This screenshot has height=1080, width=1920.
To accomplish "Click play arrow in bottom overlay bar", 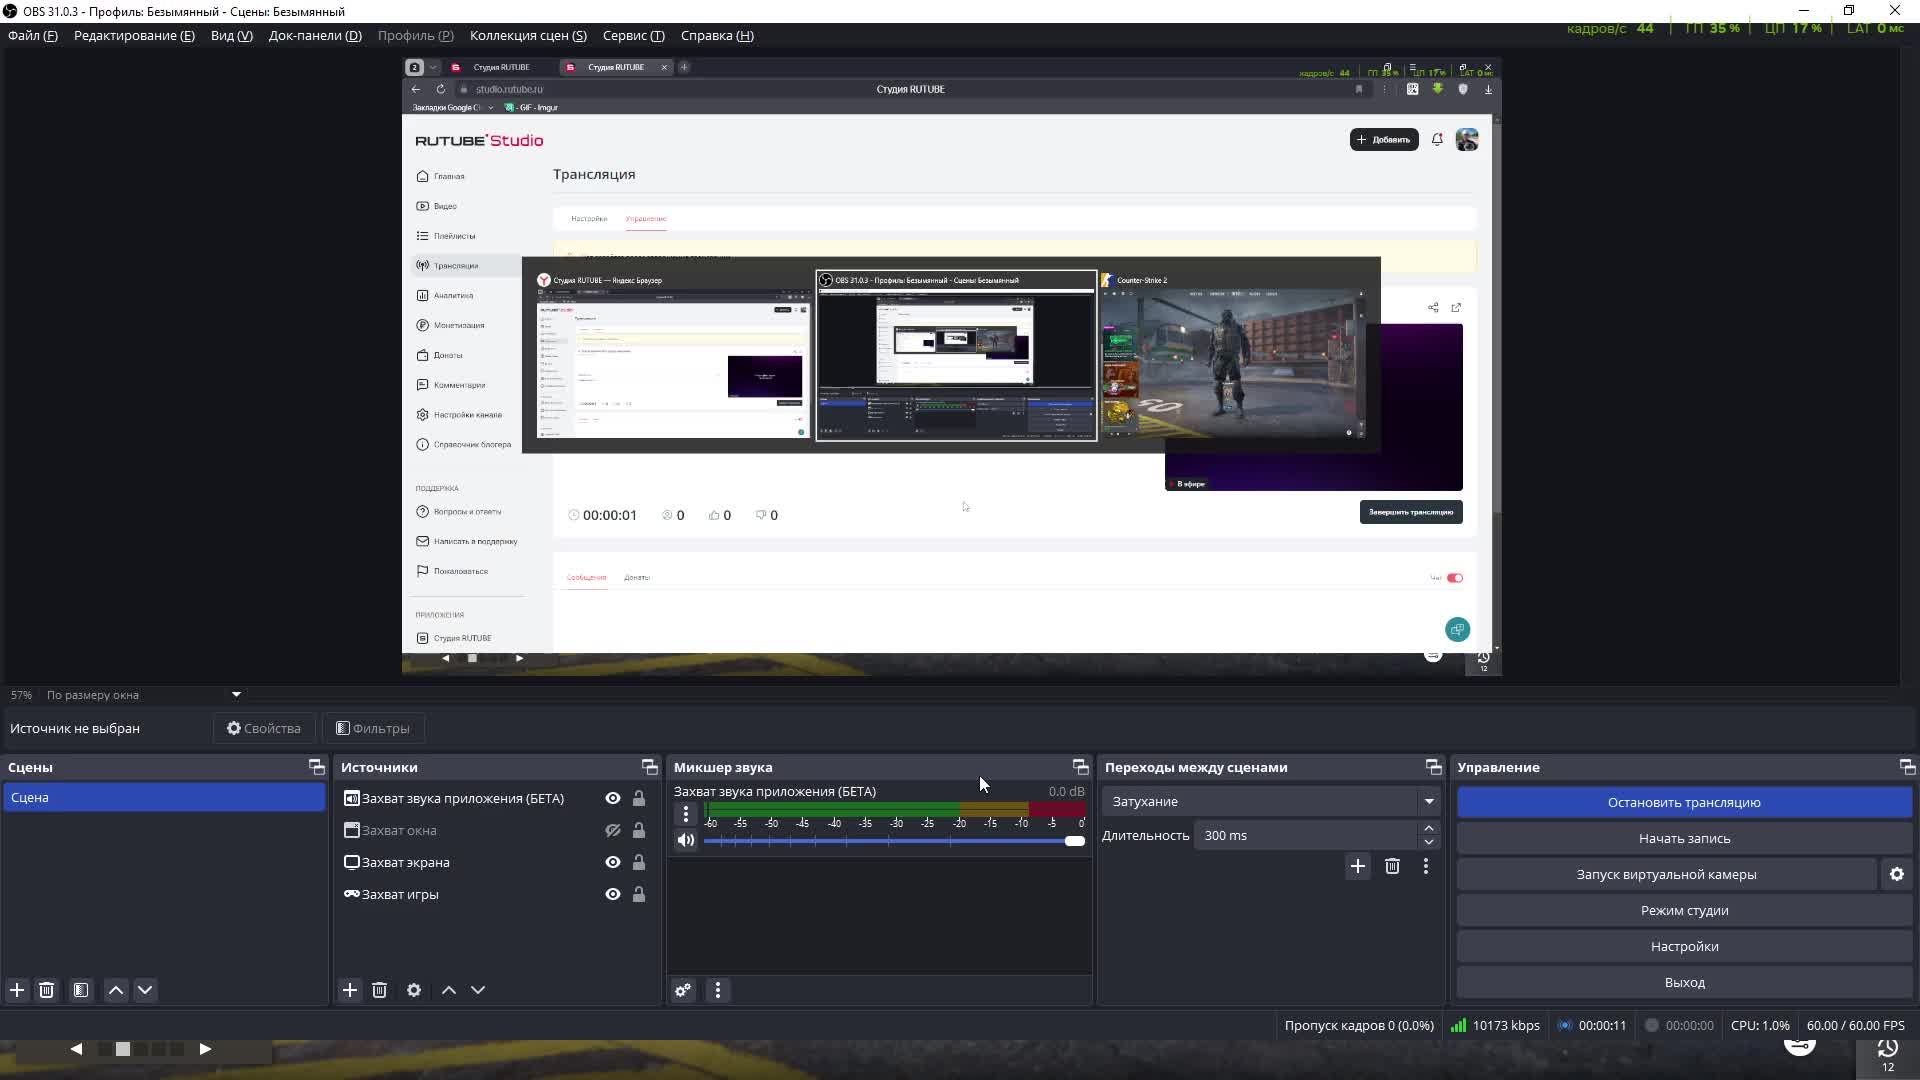I will click(x=205, y=1049).
